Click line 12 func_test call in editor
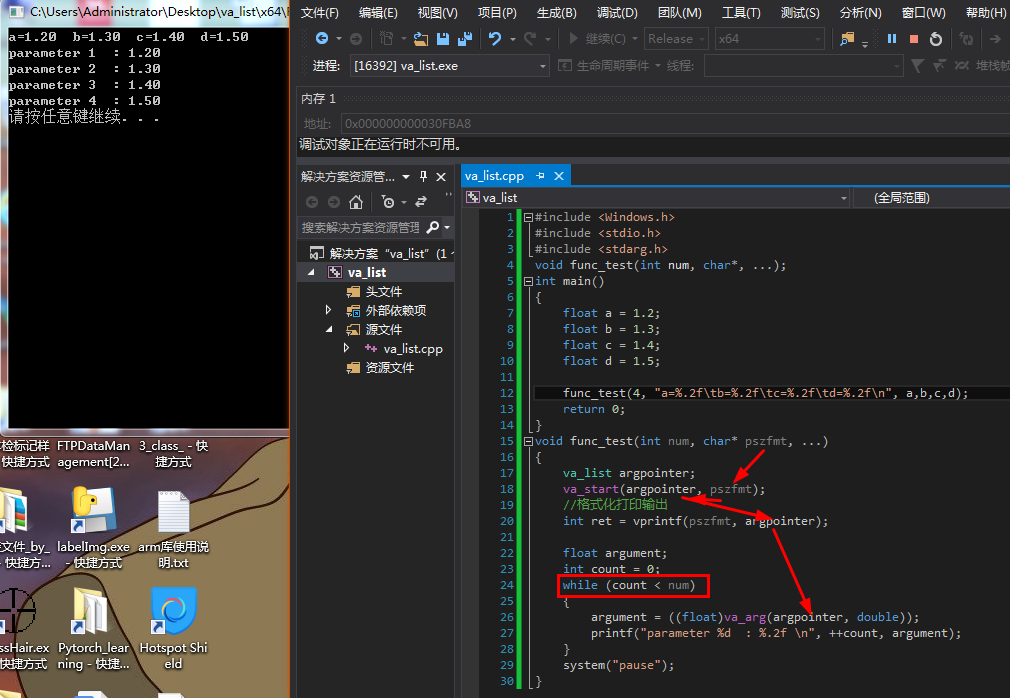This screenshot has width=1010, height=698. click(765, 393)
